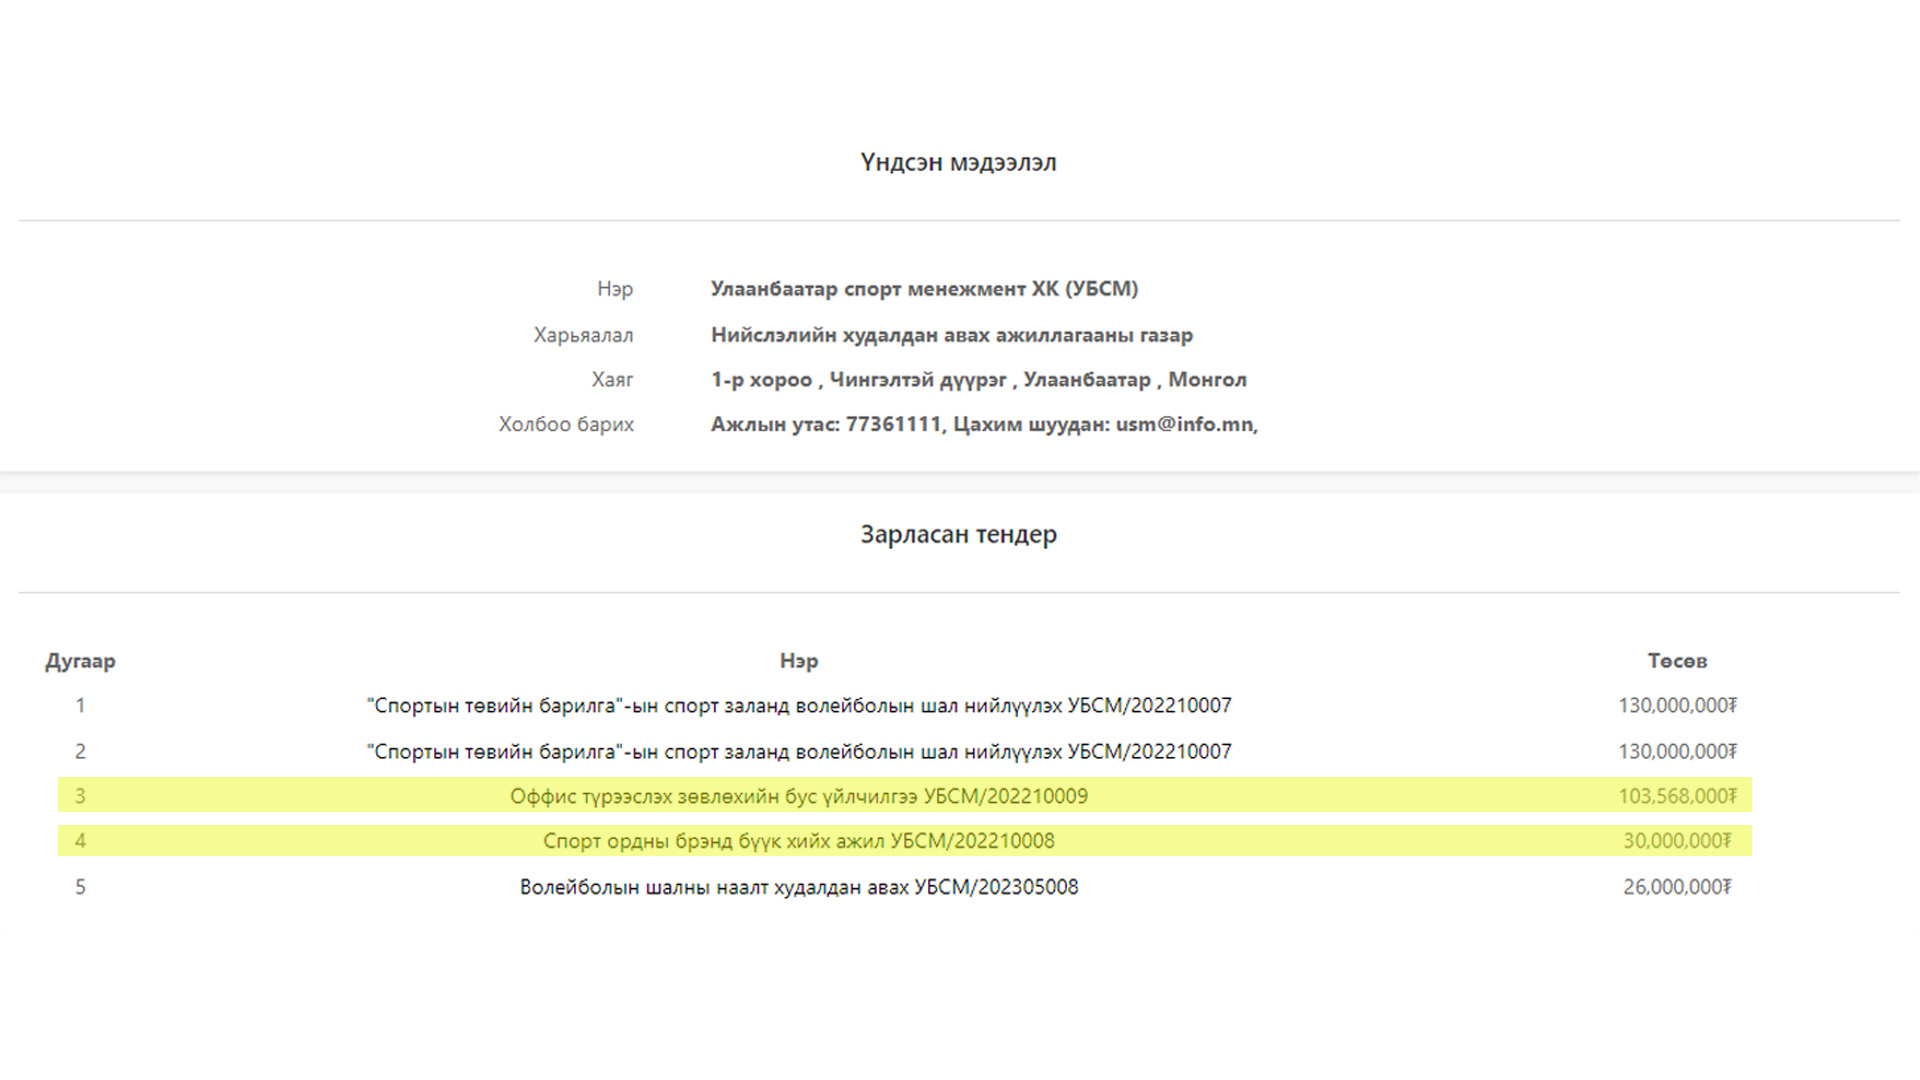Select organization name 'Улаанбаатар спорт менежмент ХК (УБСМ)'
1920x1080 pixels.
(x=924, y=289)
